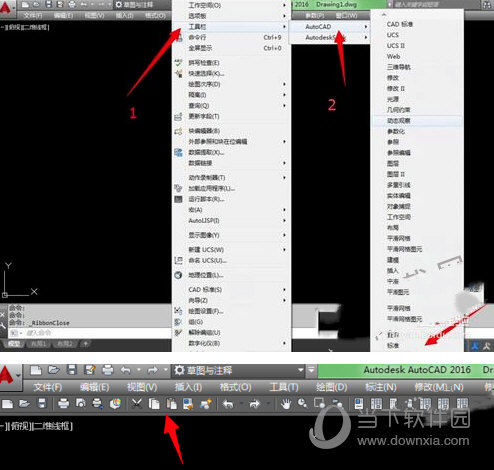Open 文件(F) menu in lower window

click(48, 387)
